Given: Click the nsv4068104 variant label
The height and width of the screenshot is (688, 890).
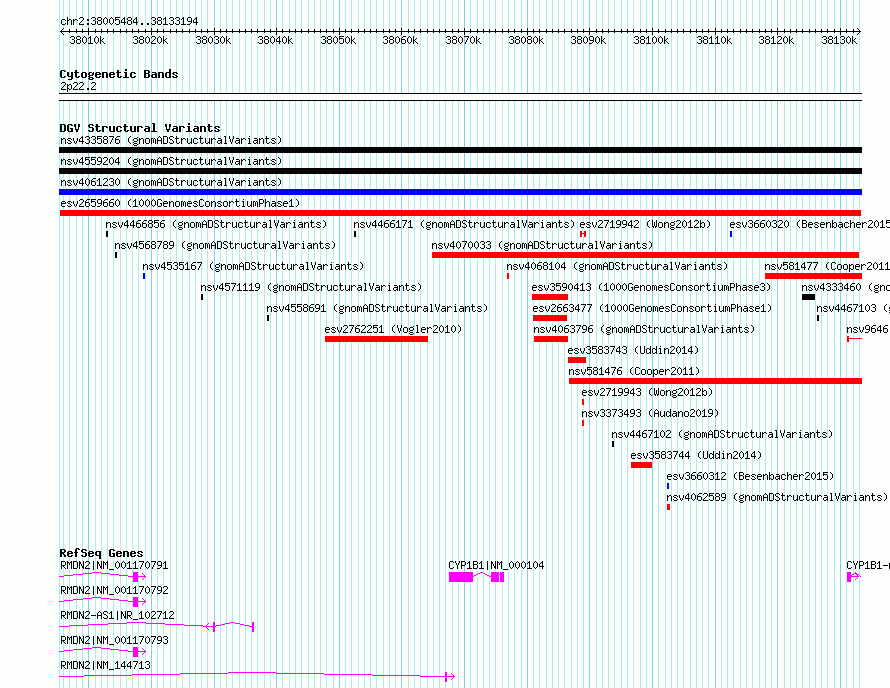Looking at the screenshot, I should [x=617, y=266].
